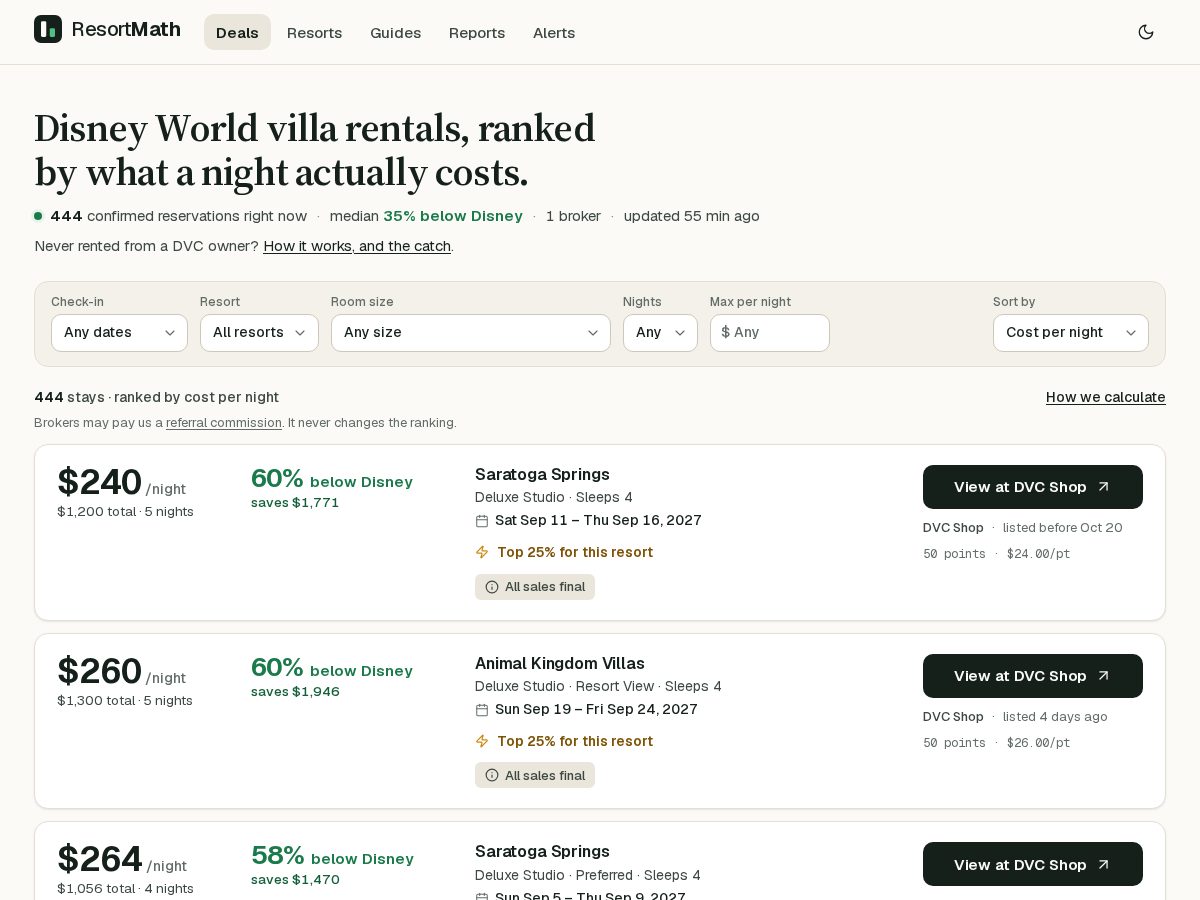
Task: Open the referral commission link
Action: [224, 423]
